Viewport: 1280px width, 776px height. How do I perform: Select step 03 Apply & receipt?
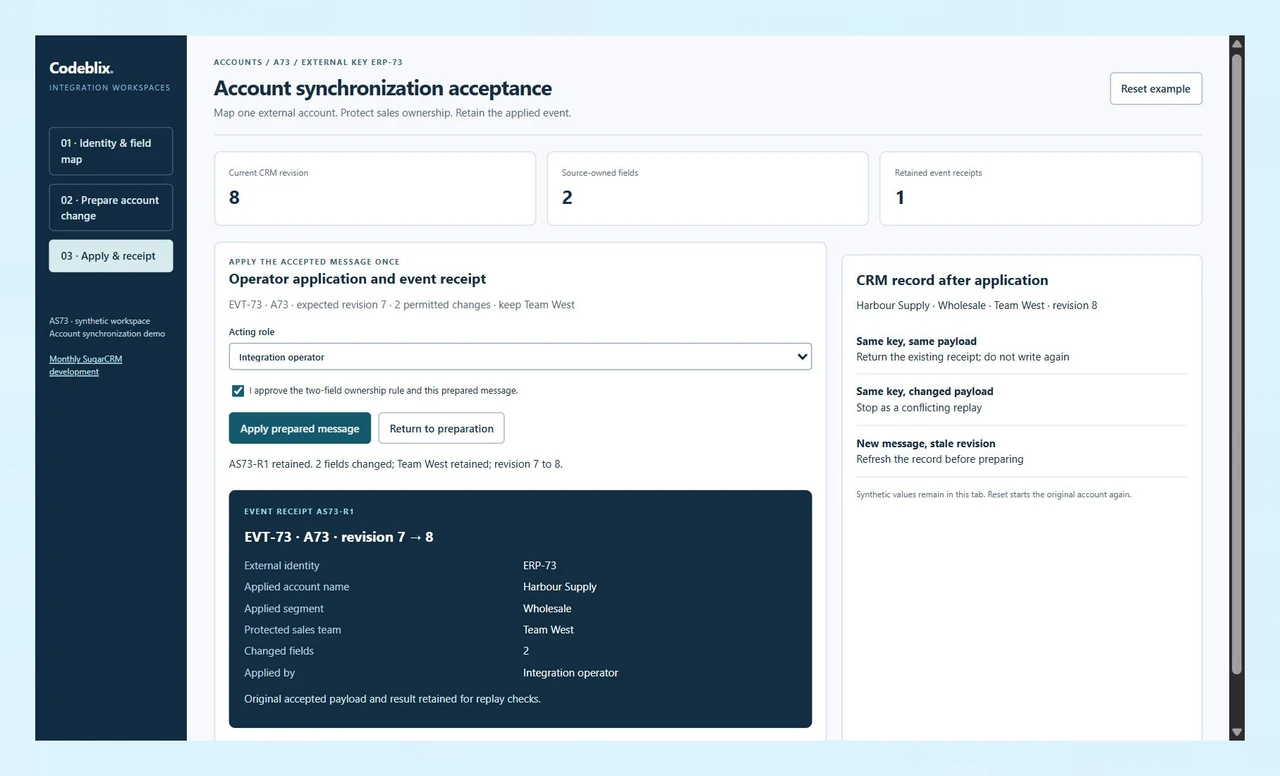(111, 256)
